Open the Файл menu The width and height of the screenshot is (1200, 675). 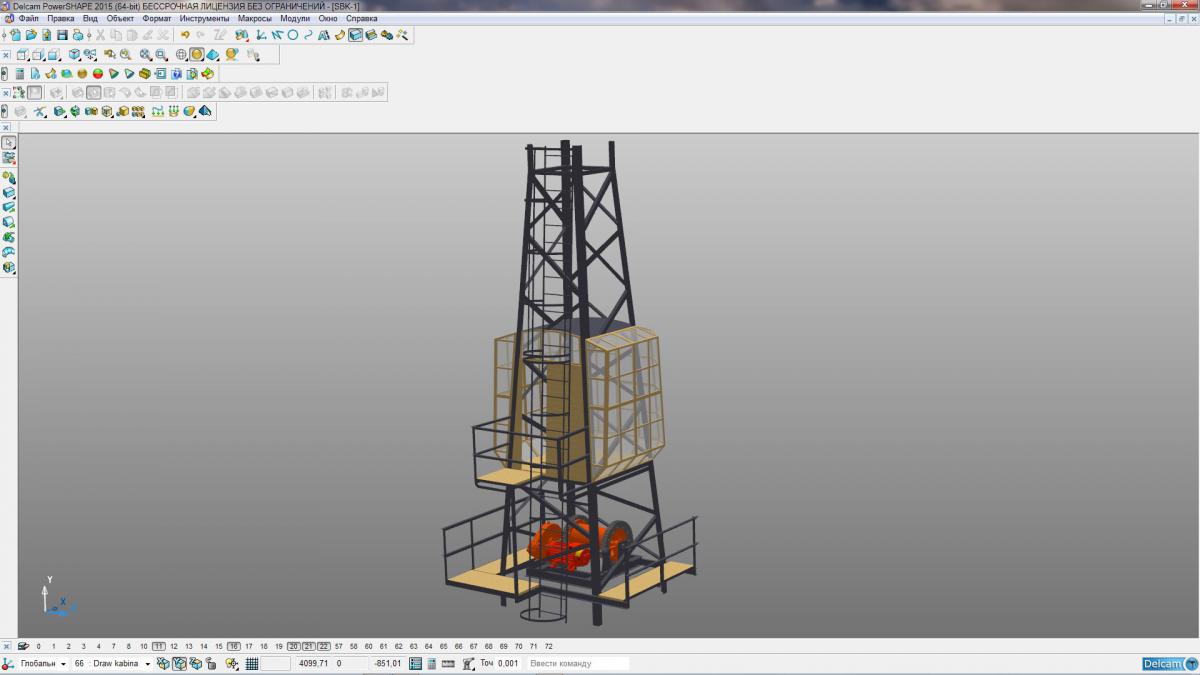(28, 18)
